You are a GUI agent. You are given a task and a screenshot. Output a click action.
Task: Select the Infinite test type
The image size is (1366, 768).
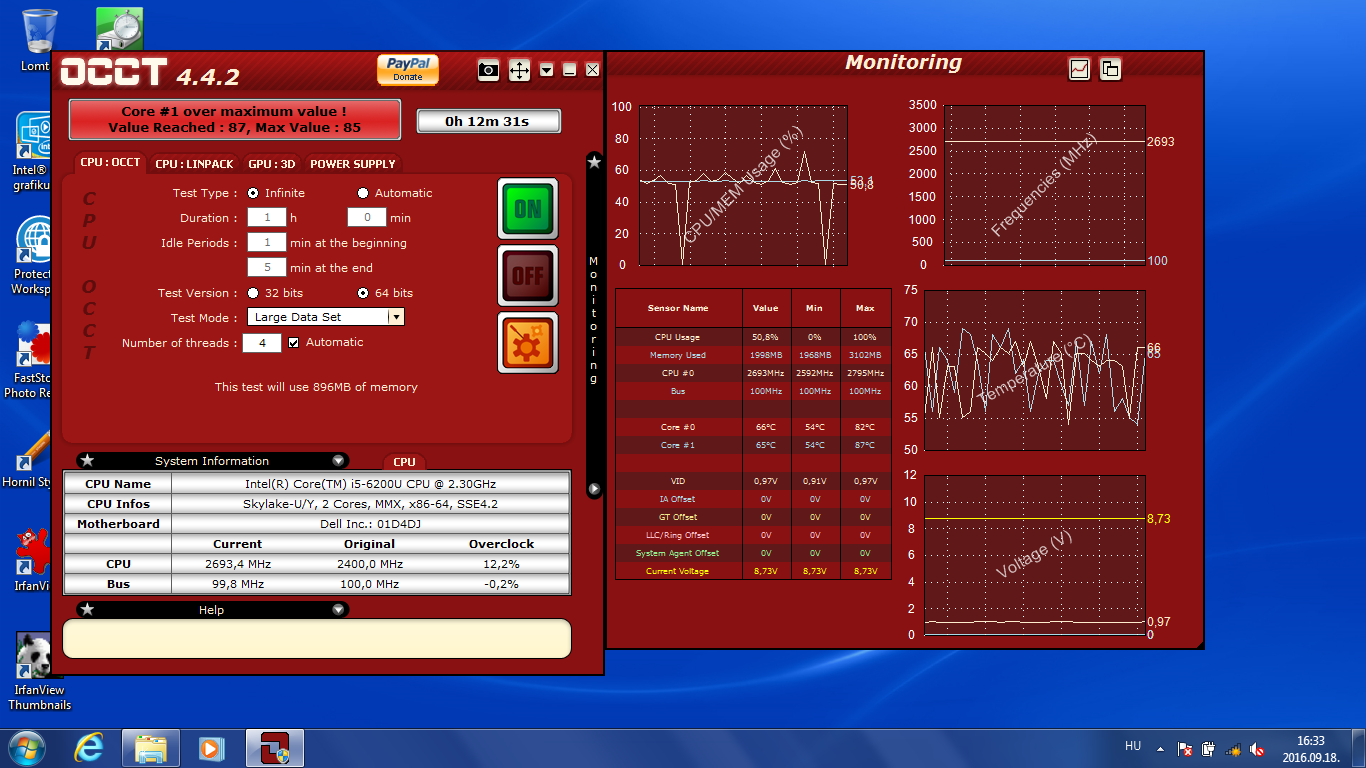coord(253,193)
